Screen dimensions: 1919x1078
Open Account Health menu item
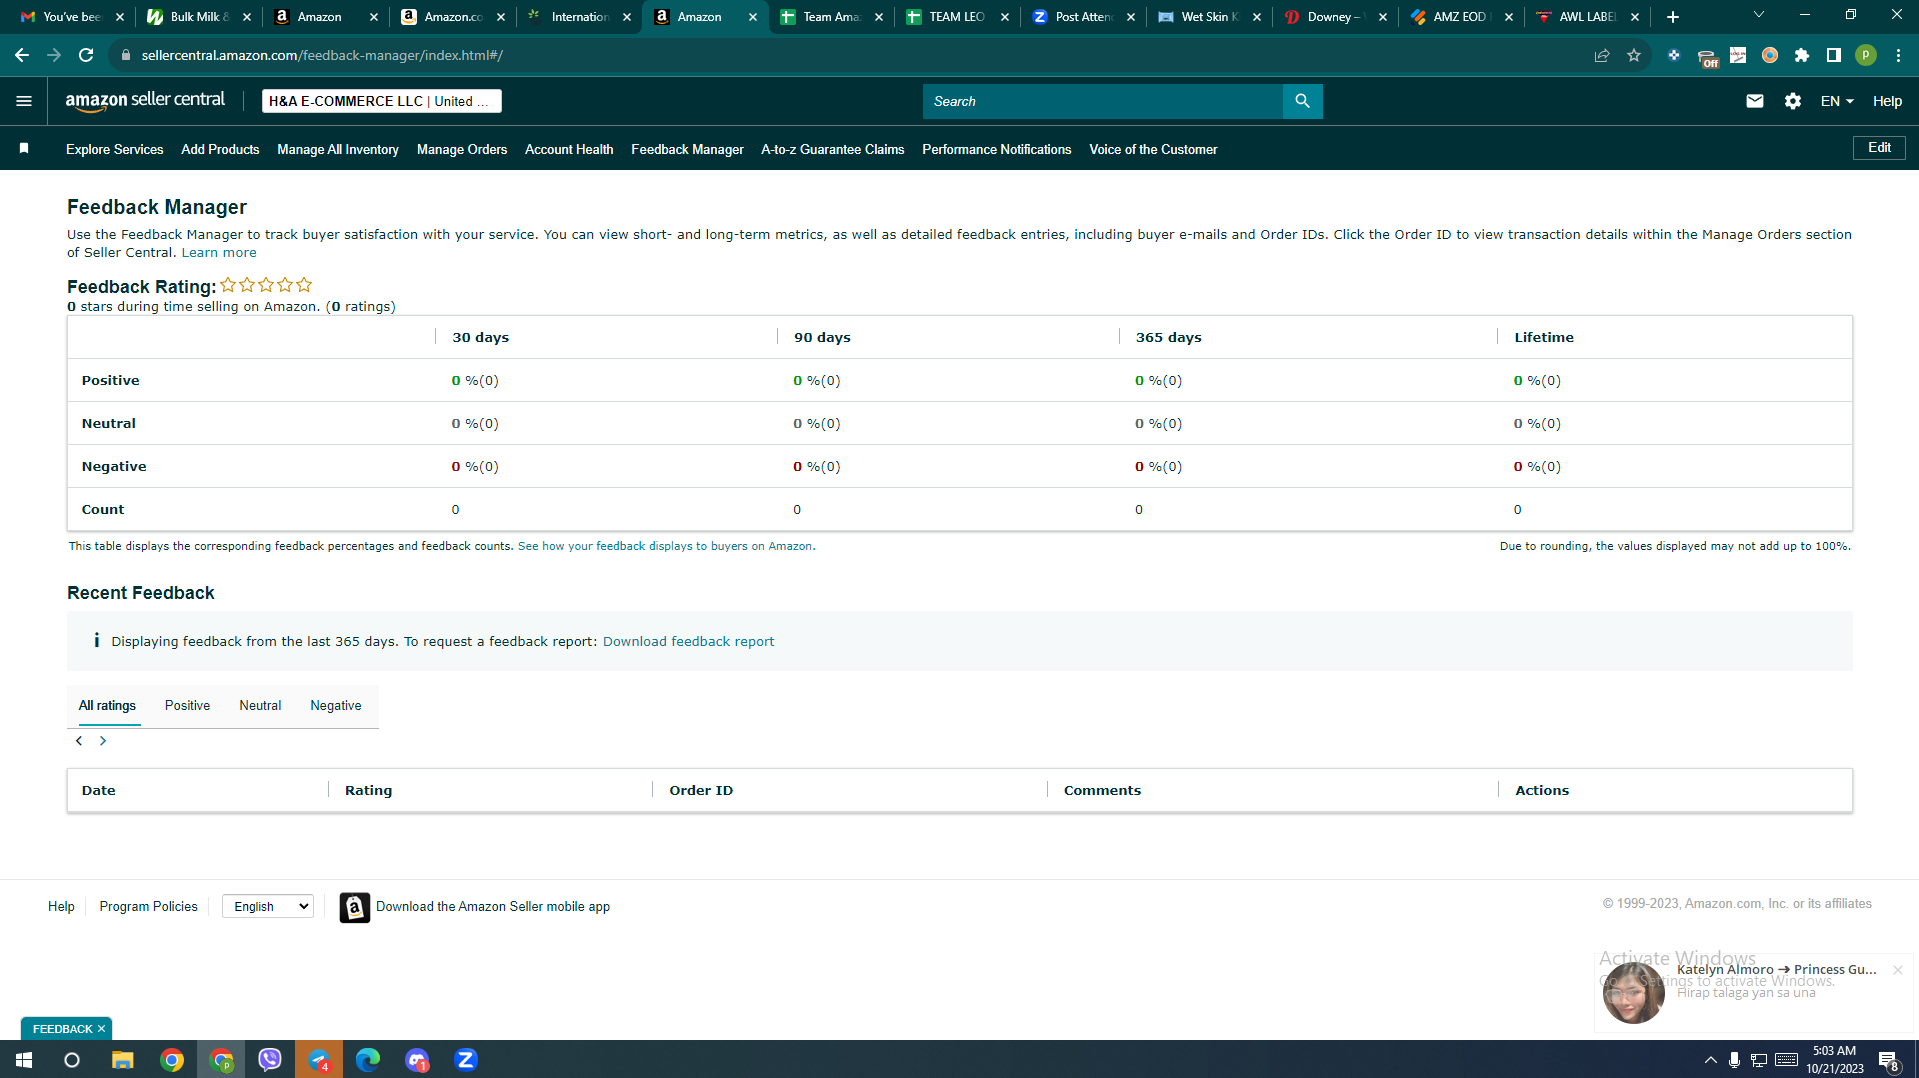point(569,149)
